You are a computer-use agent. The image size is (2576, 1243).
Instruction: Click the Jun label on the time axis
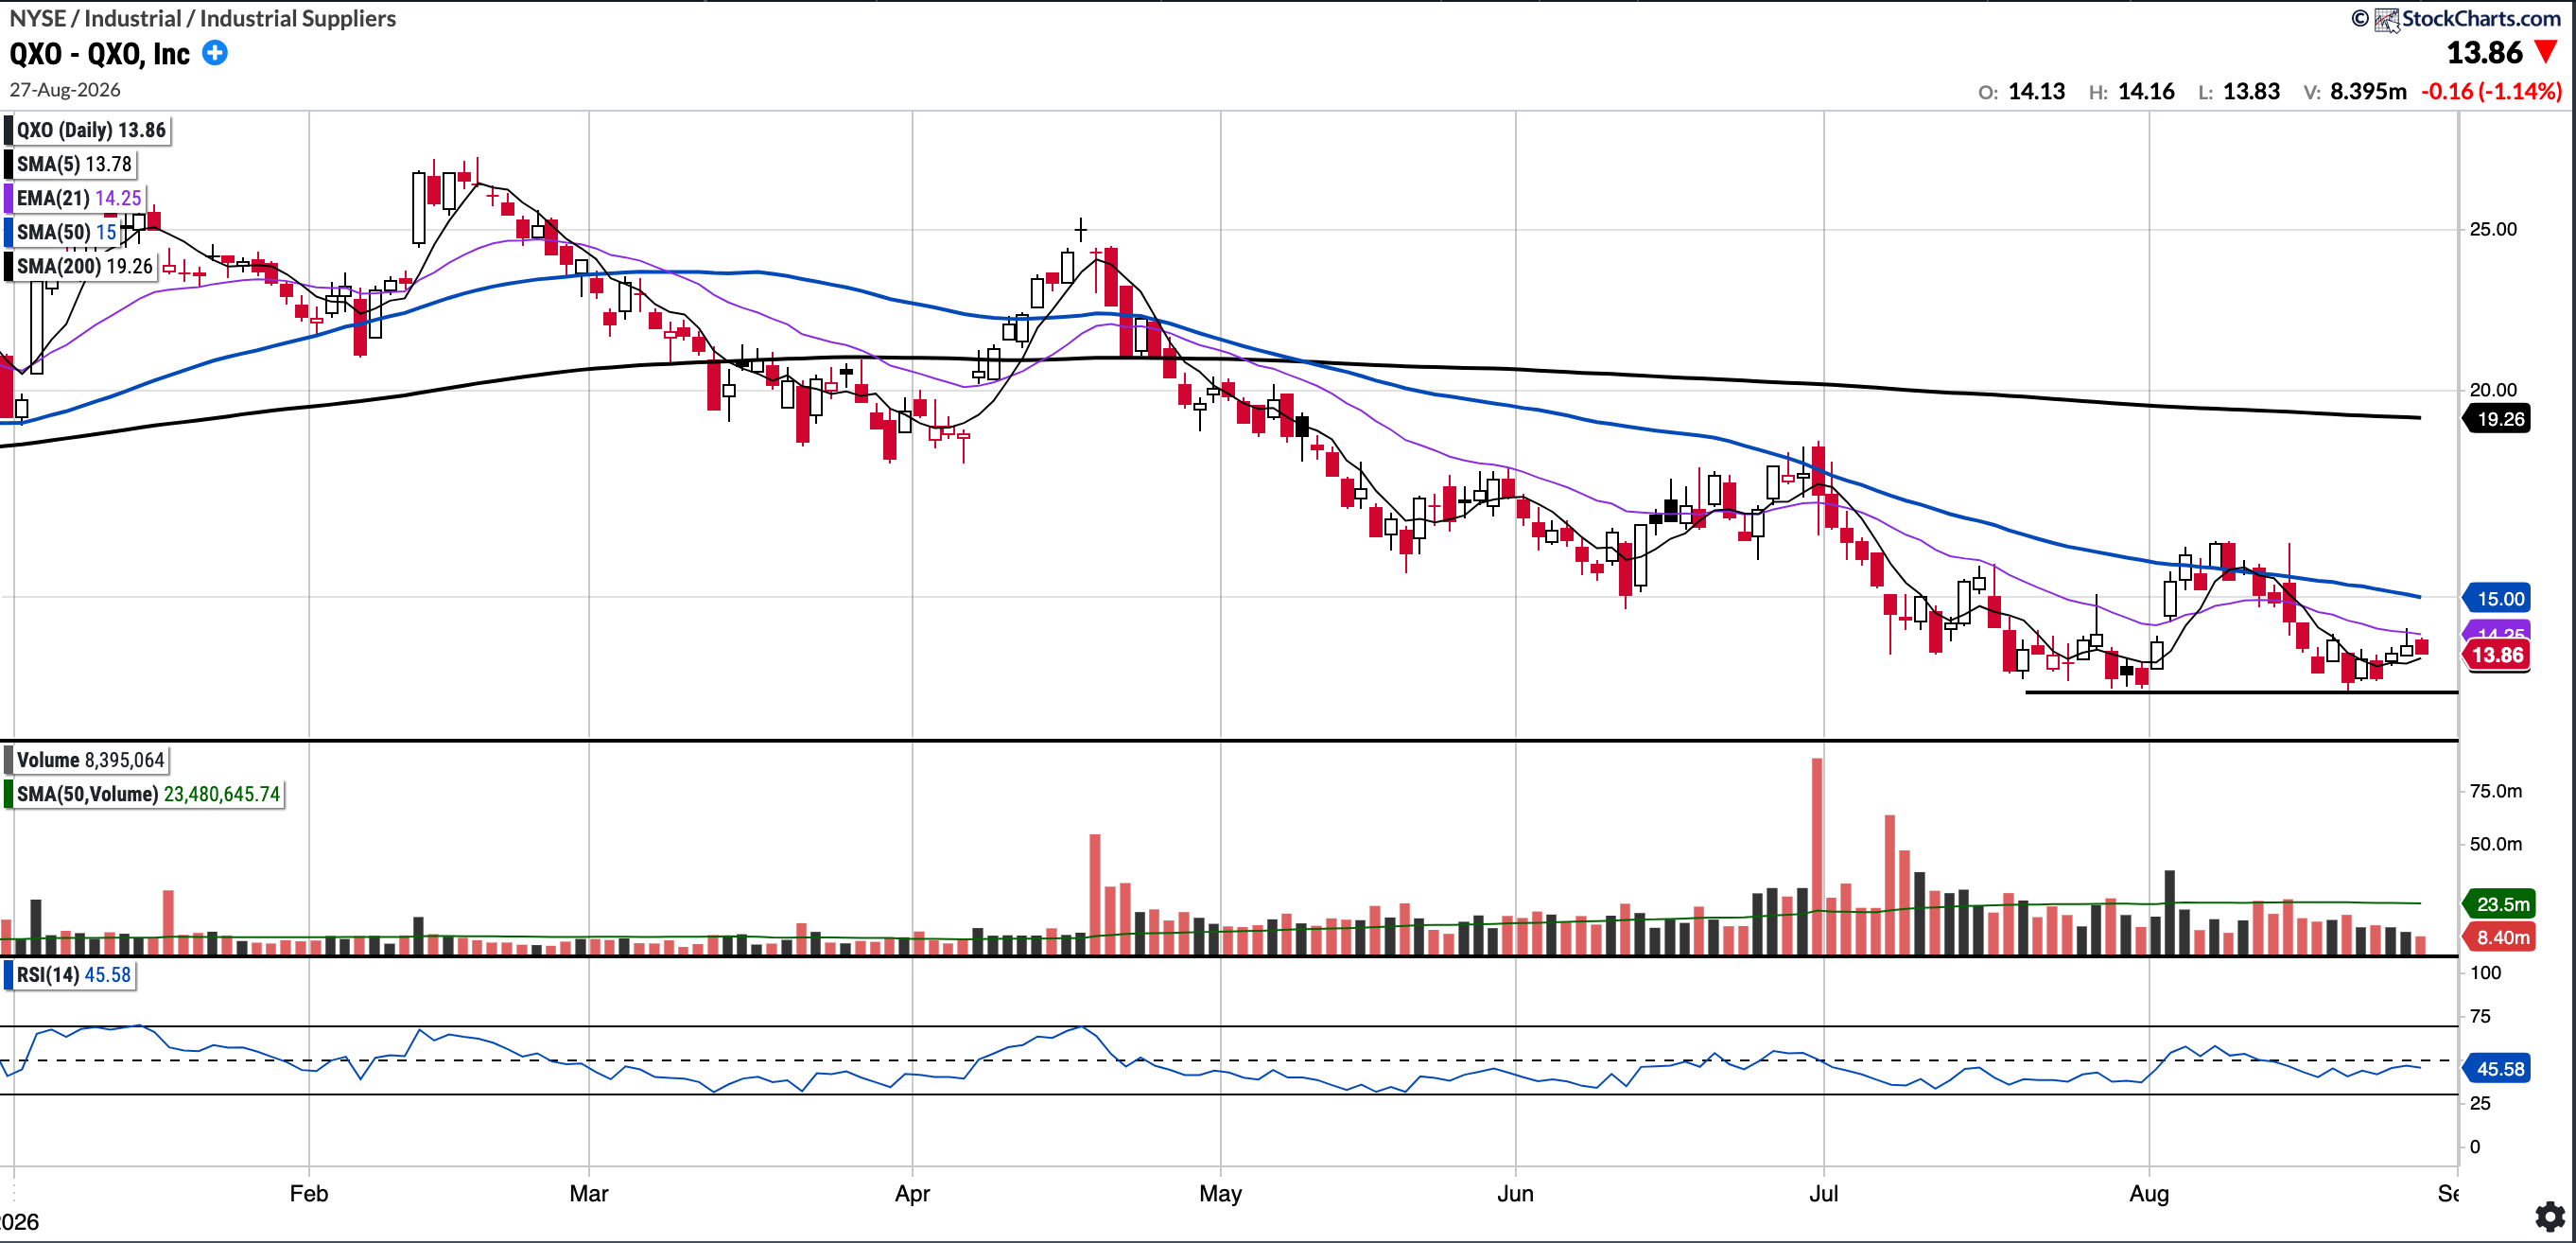1516,1194
